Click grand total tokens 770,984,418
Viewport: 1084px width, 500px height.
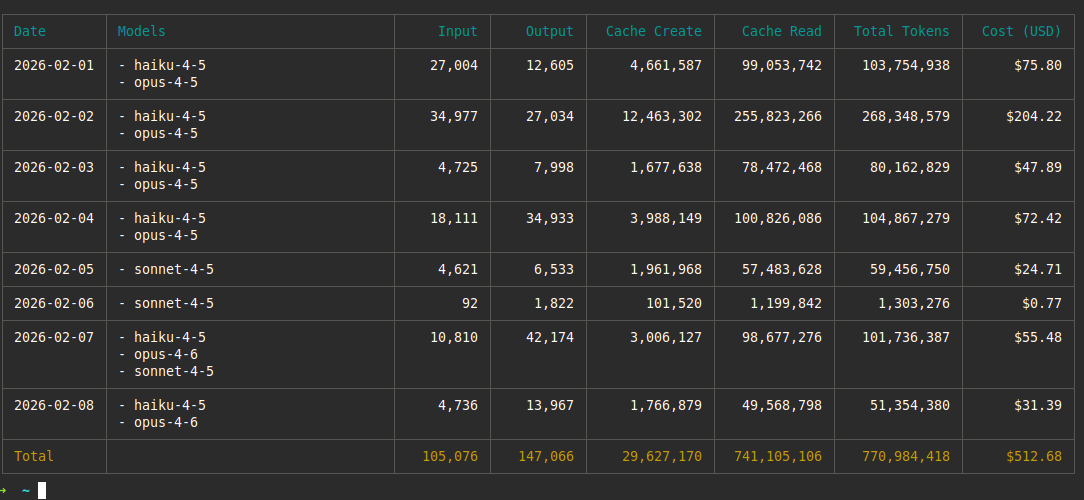[906, 456]
